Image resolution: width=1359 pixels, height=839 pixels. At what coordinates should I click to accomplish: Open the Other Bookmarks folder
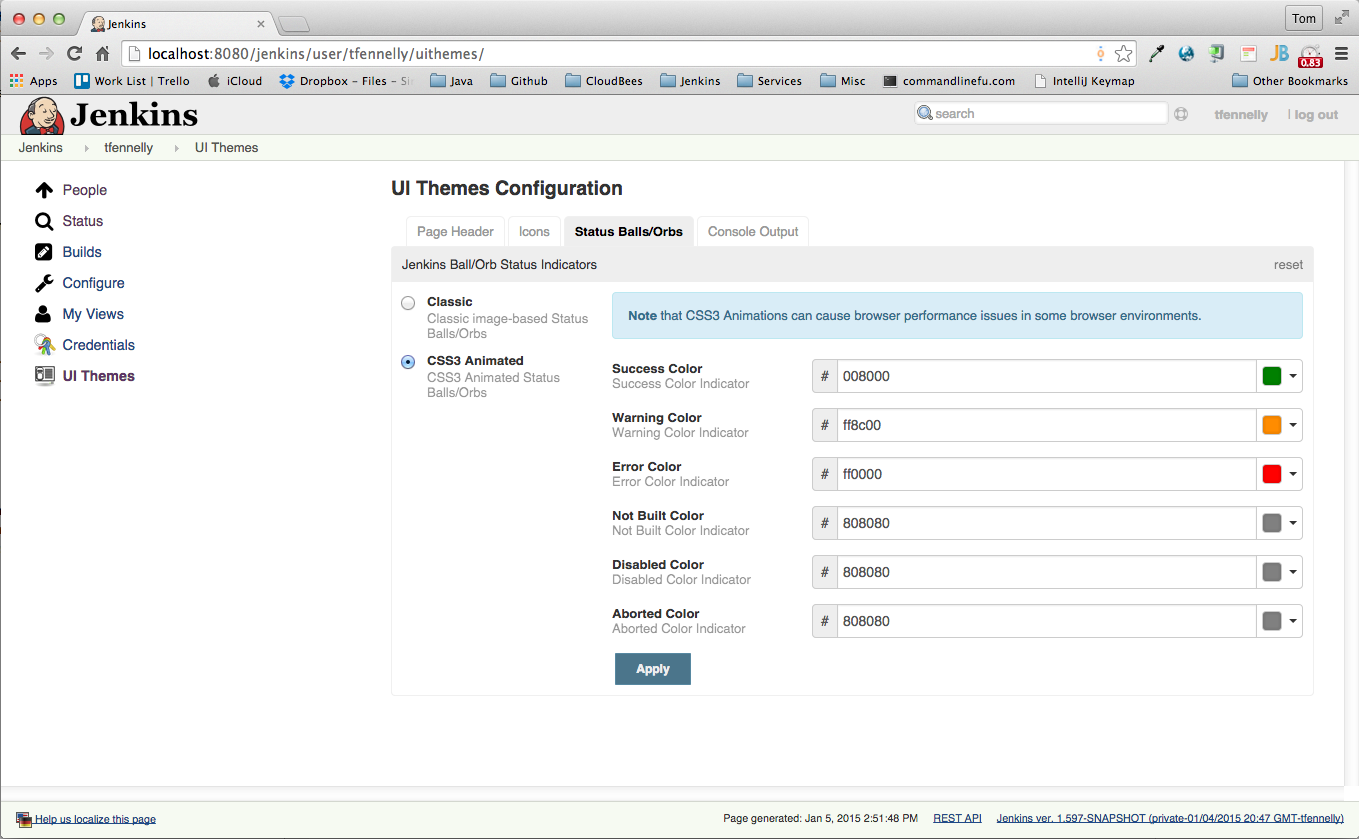pos(1290,81)
